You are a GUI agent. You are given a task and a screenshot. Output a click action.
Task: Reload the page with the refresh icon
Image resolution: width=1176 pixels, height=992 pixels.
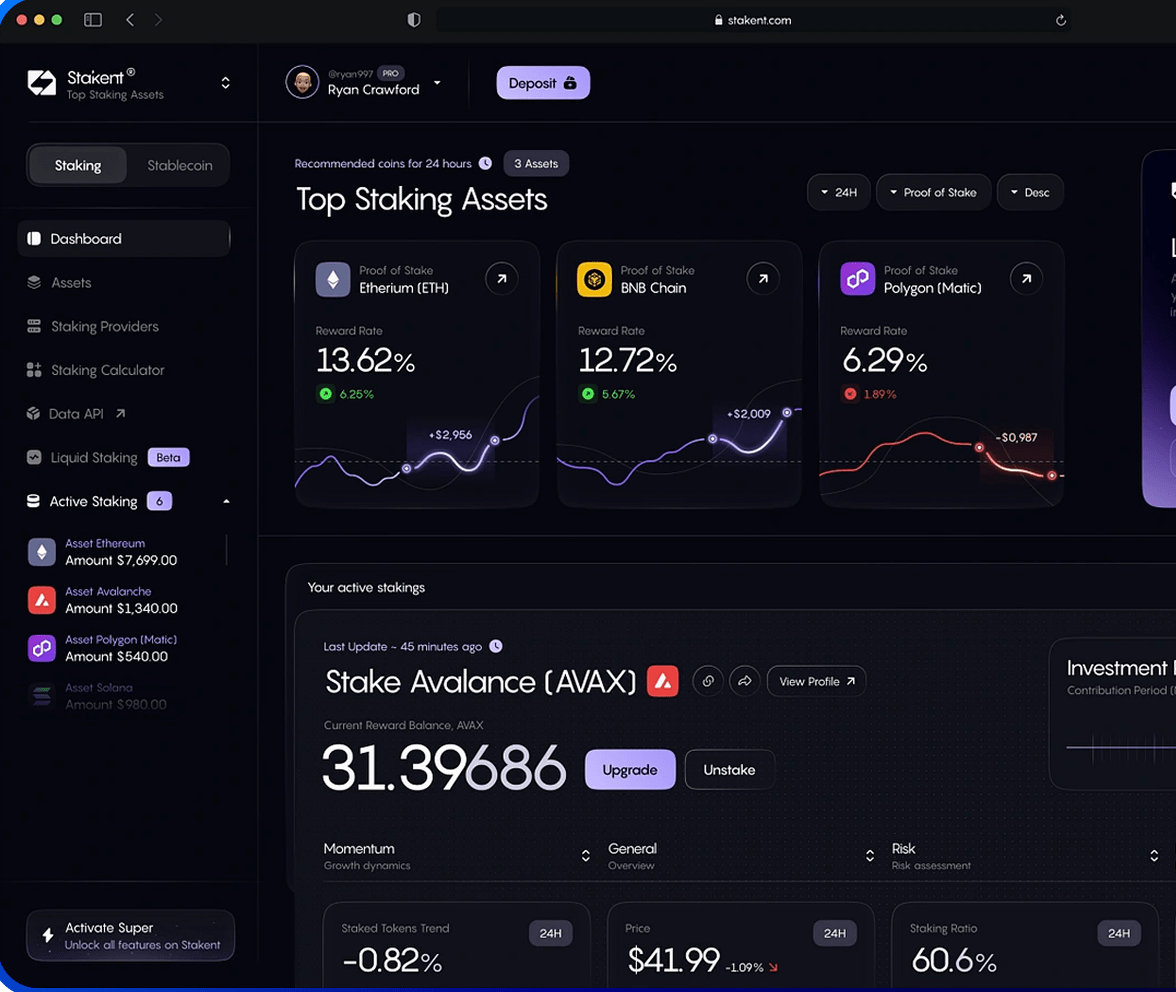1060,20
